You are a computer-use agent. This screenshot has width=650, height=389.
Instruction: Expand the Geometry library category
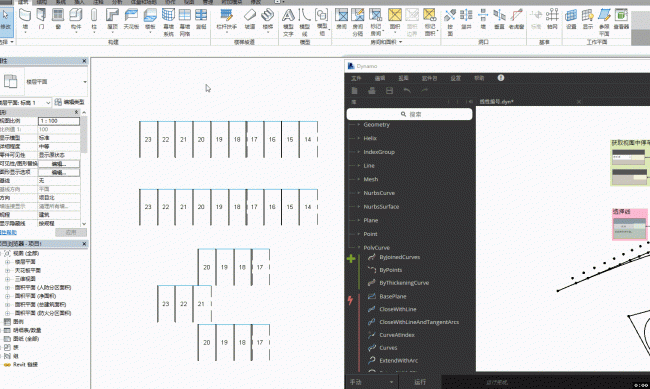tap(376, 124)
